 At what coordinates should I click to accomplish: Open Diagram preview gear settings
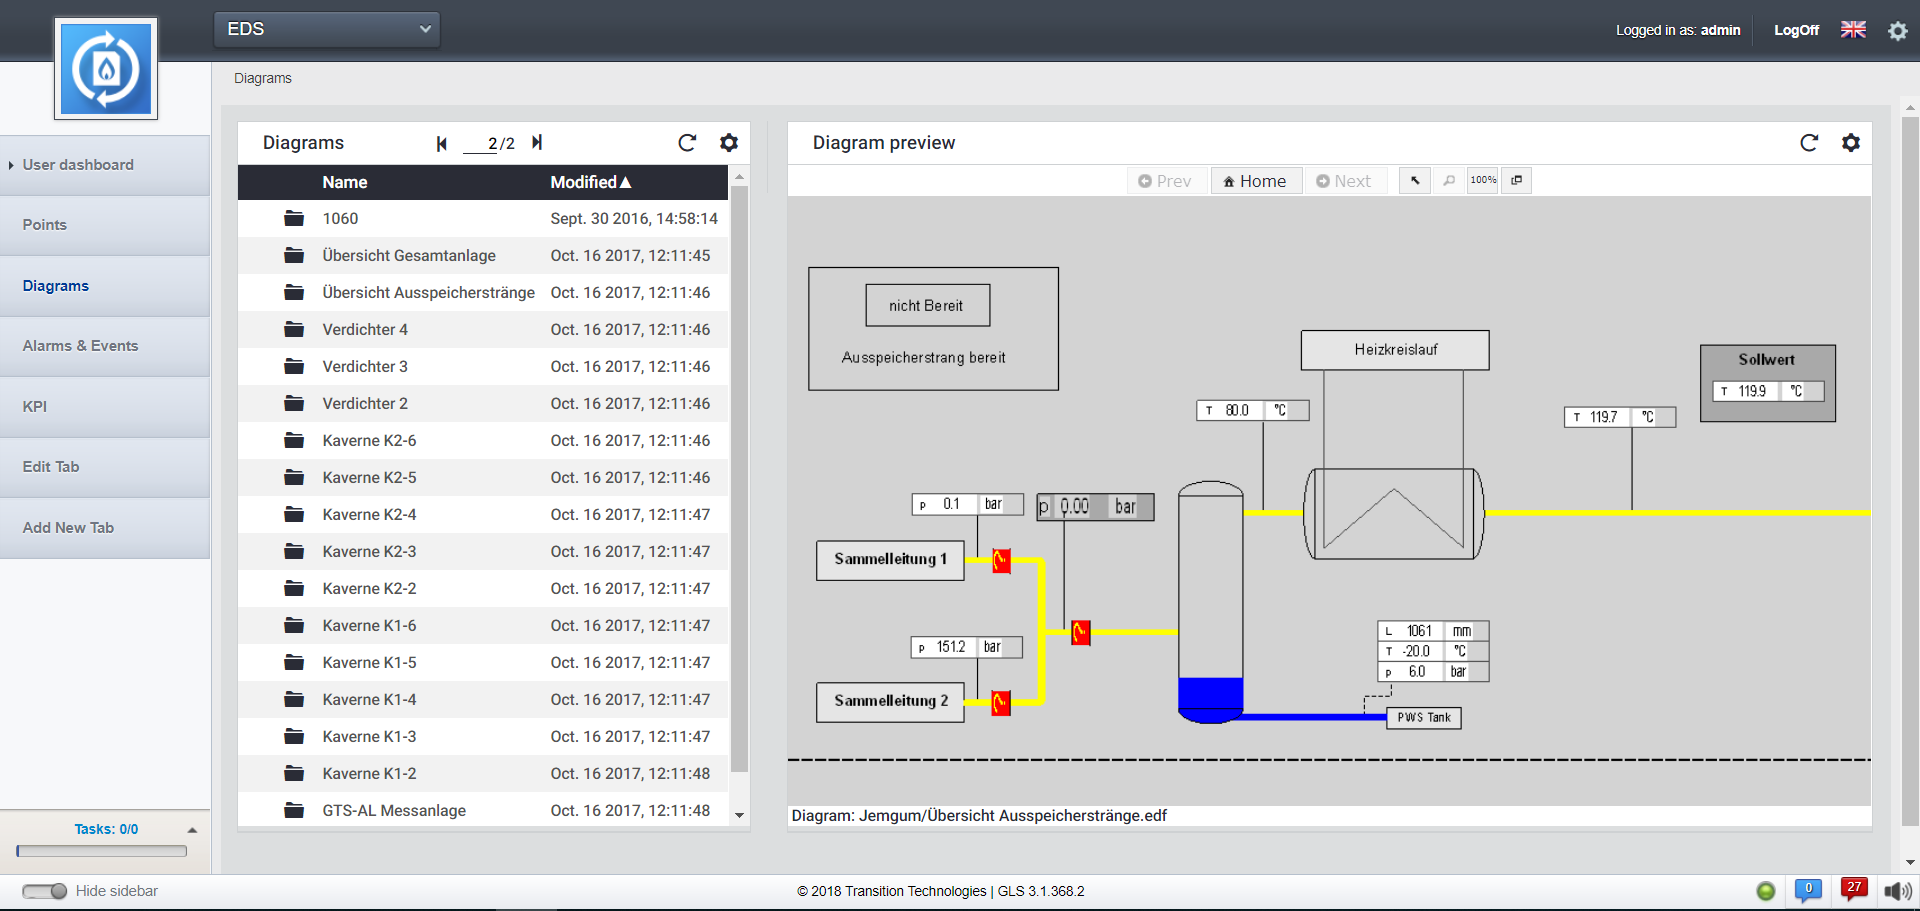click(x=1851, y=143)
